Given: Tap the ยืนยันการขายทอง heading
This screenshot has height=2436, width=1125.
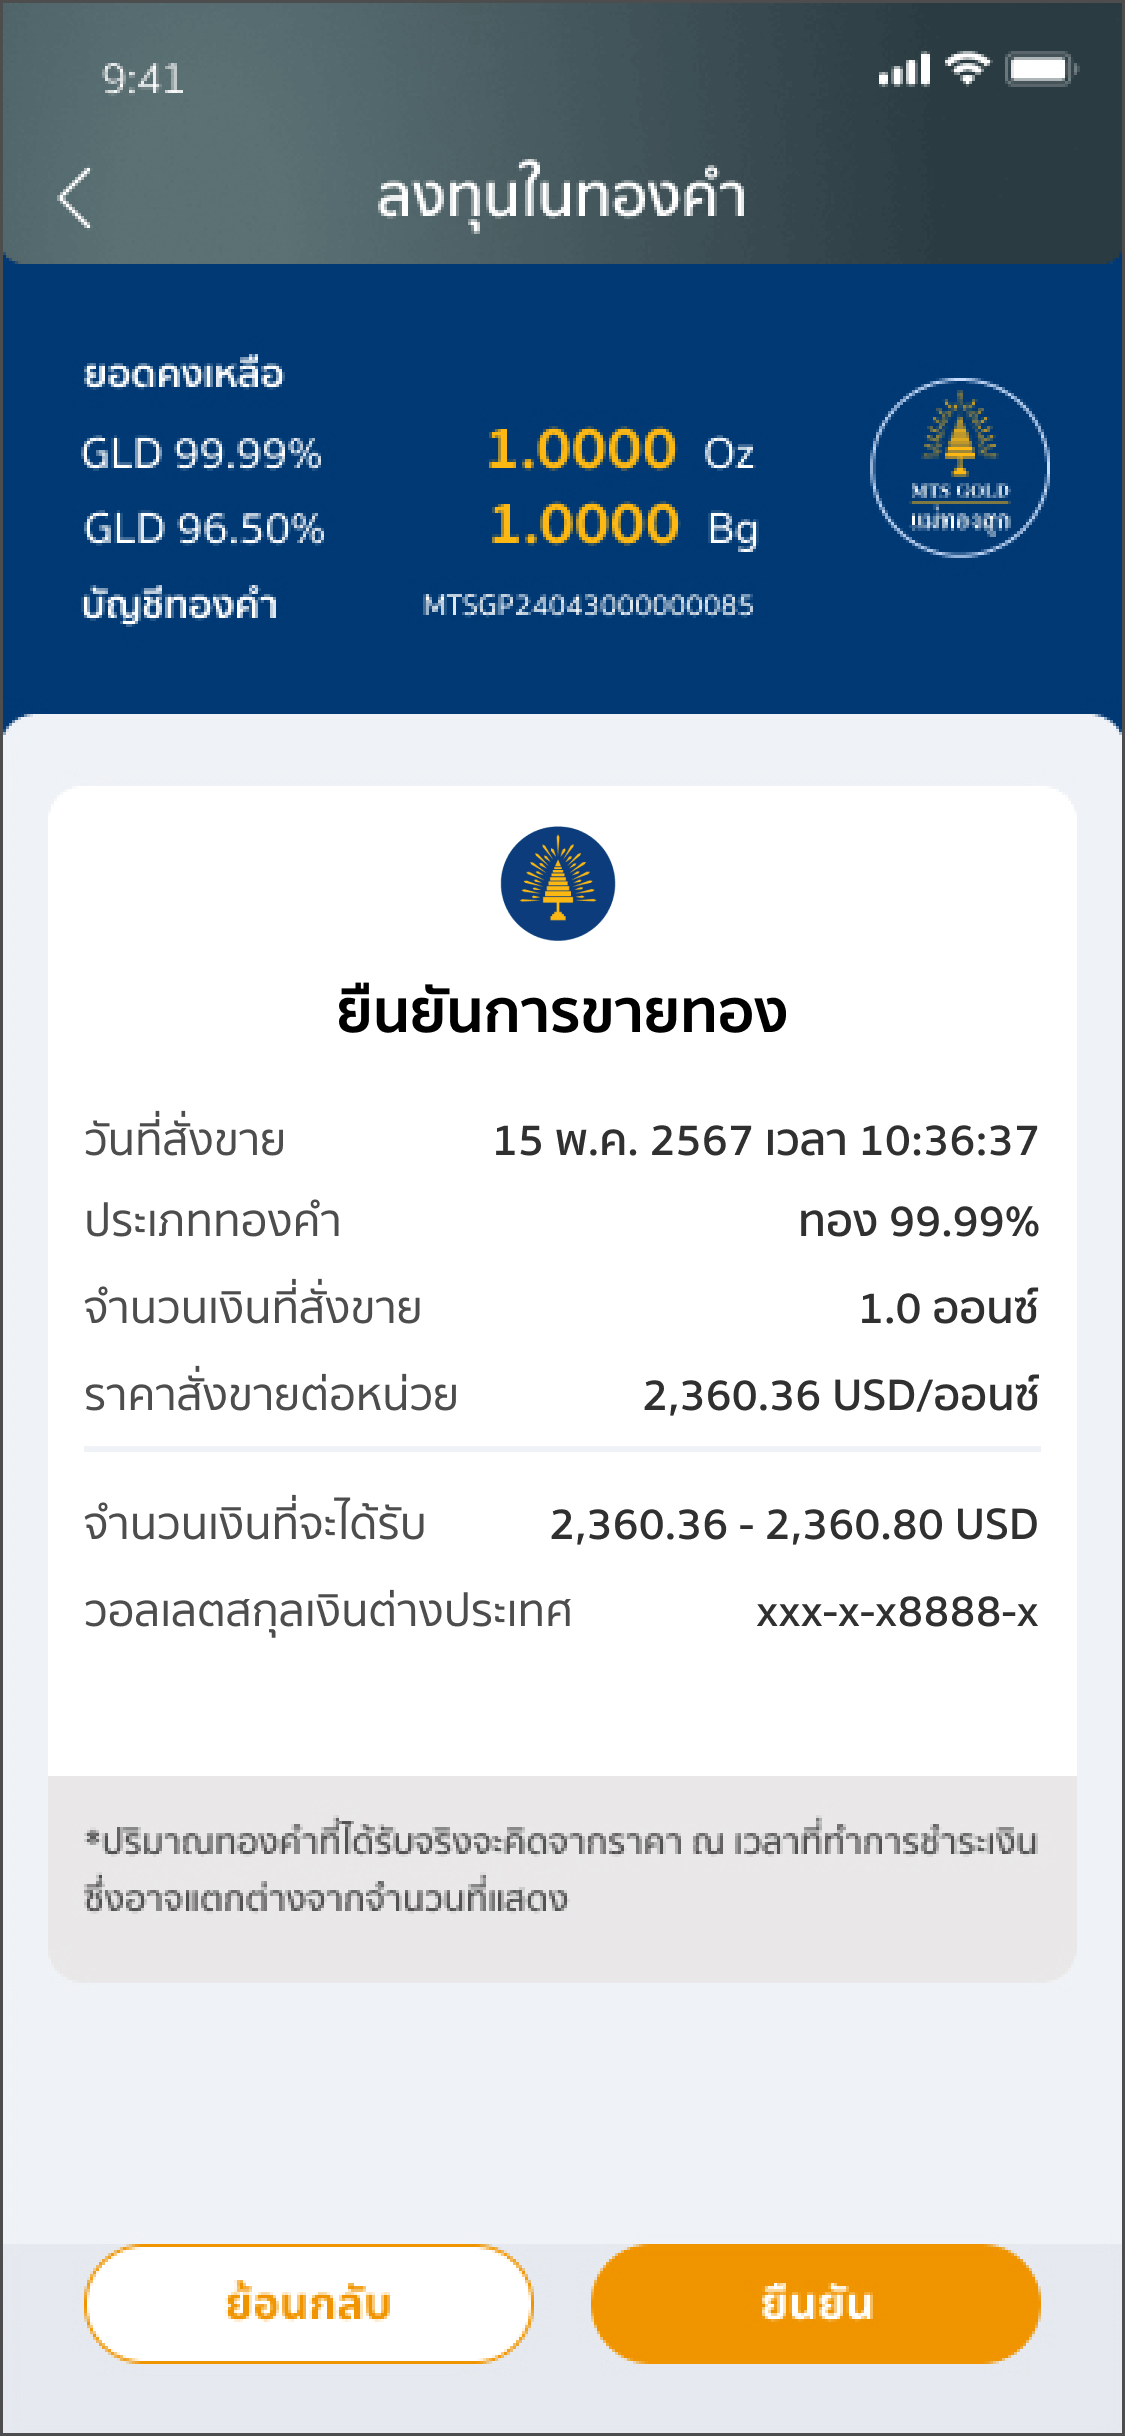Looking at the screenshot, I should click(x=562, y=1012).
